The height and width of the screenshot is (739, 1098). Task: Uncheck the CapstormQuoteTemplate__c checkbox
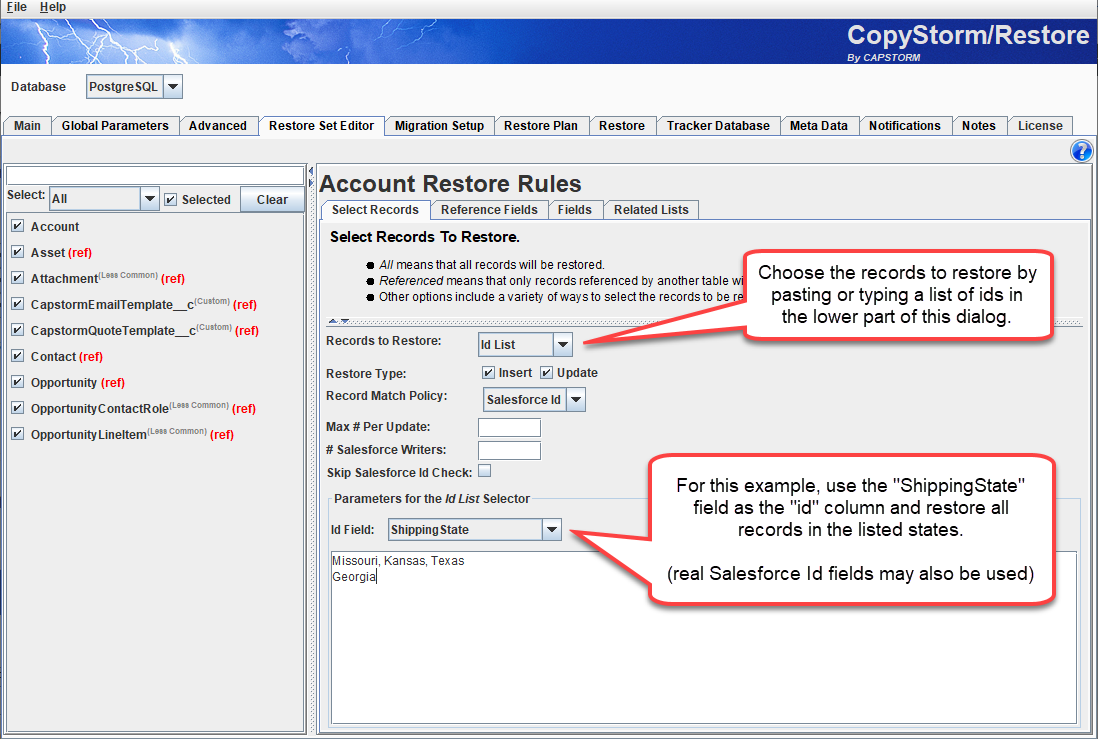[x=18, y=330]
